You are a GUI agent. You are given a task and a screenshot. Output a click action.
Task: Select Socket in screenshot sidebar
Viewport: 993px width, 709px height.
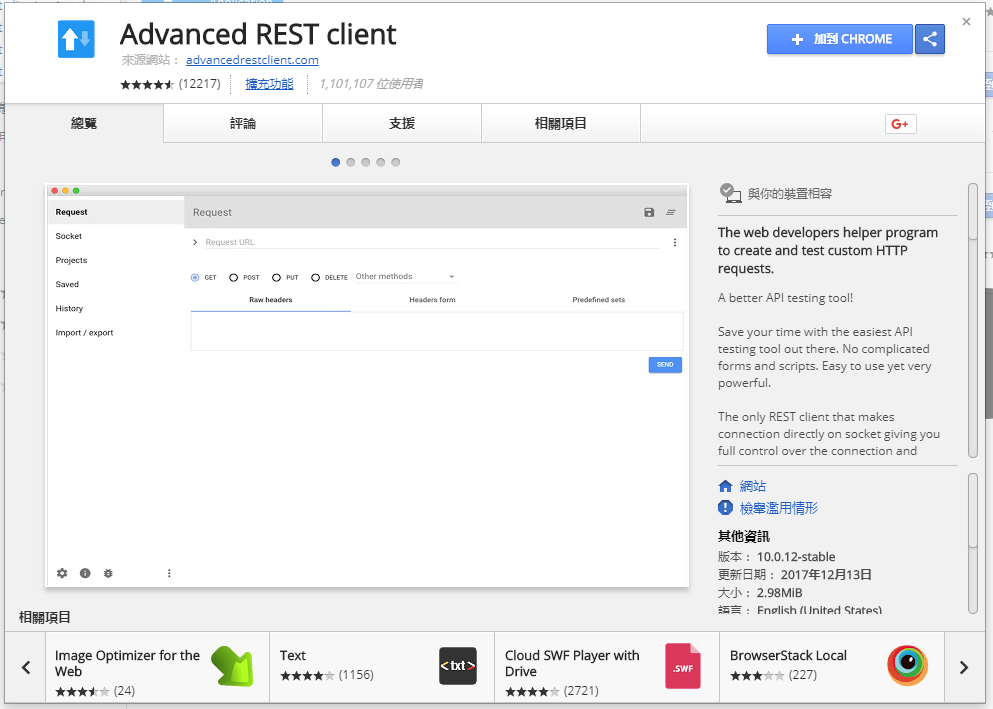tap(68, 236)
